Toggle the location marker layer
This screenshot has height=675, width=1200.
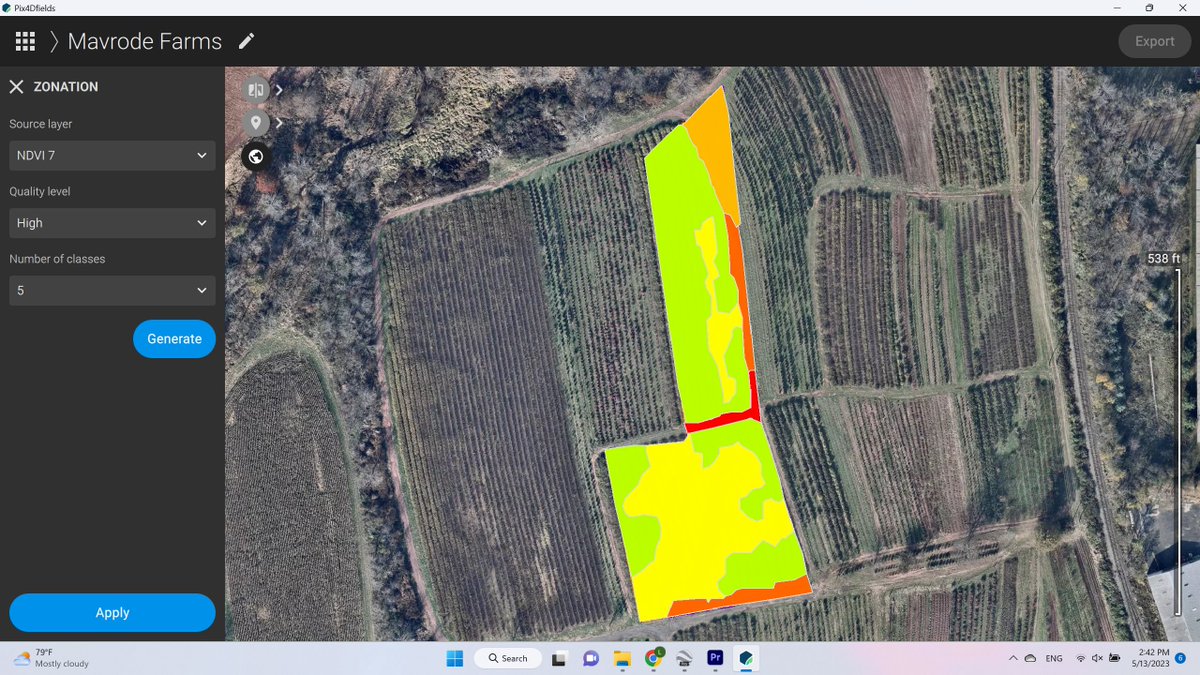point(255,122)
